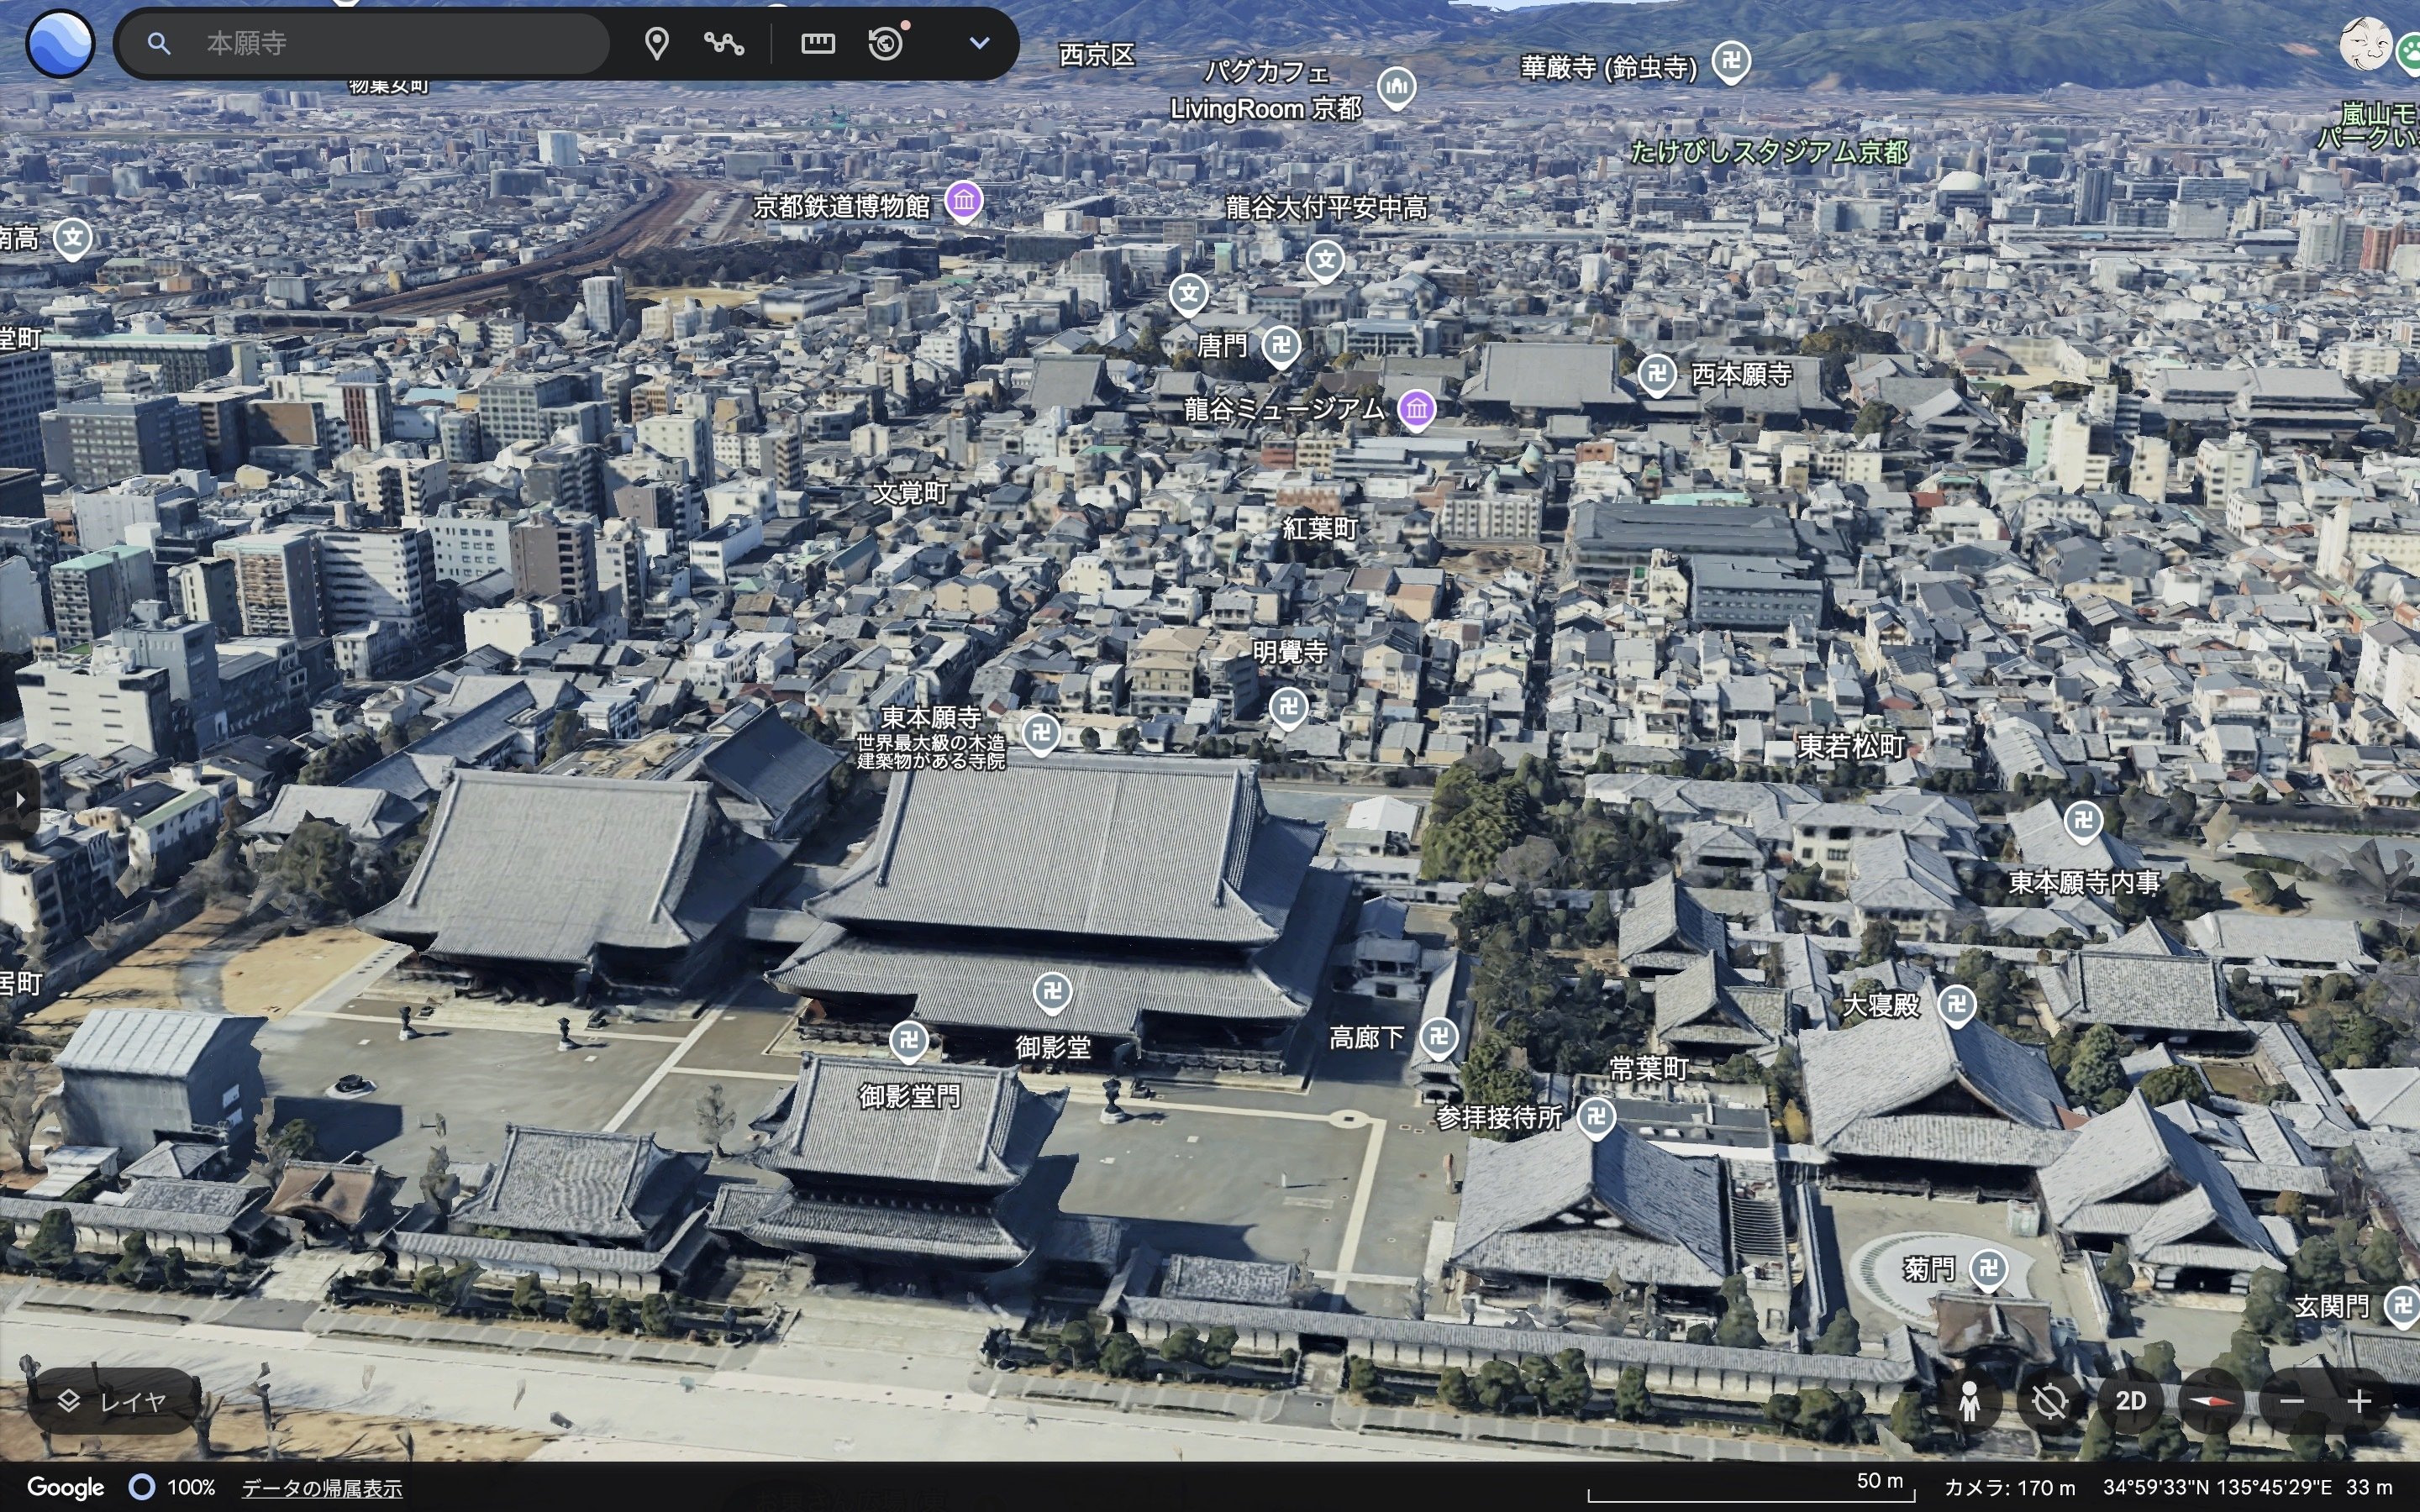This screenshot has width=2420, height=1512.
Task: Select the 参拝接待所 temple marker
Action: [1597, 1117]
